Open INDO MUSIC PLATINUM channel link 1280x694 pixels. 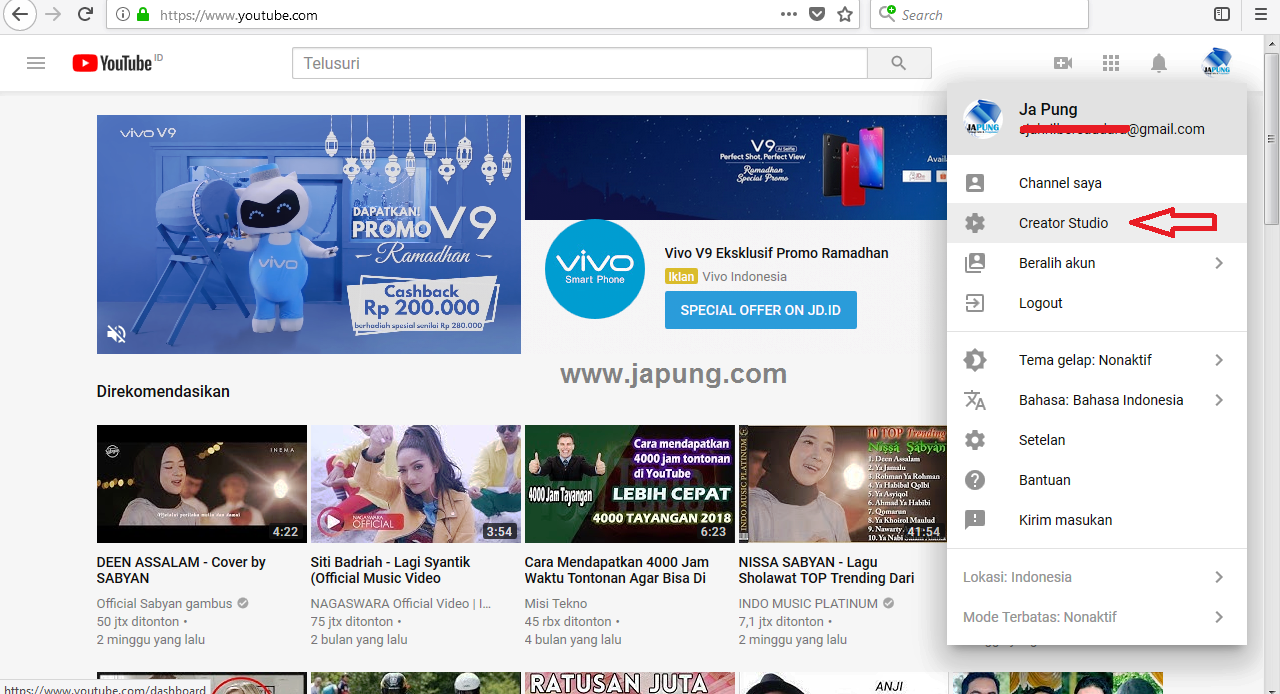pyautogui.click(x=809, y=603)
